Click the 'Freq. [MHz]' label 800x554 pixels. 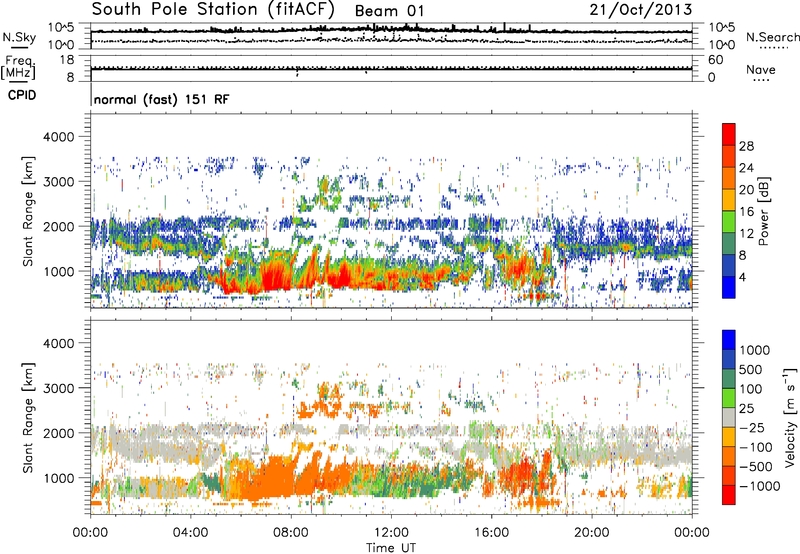[x=18, y=67]
